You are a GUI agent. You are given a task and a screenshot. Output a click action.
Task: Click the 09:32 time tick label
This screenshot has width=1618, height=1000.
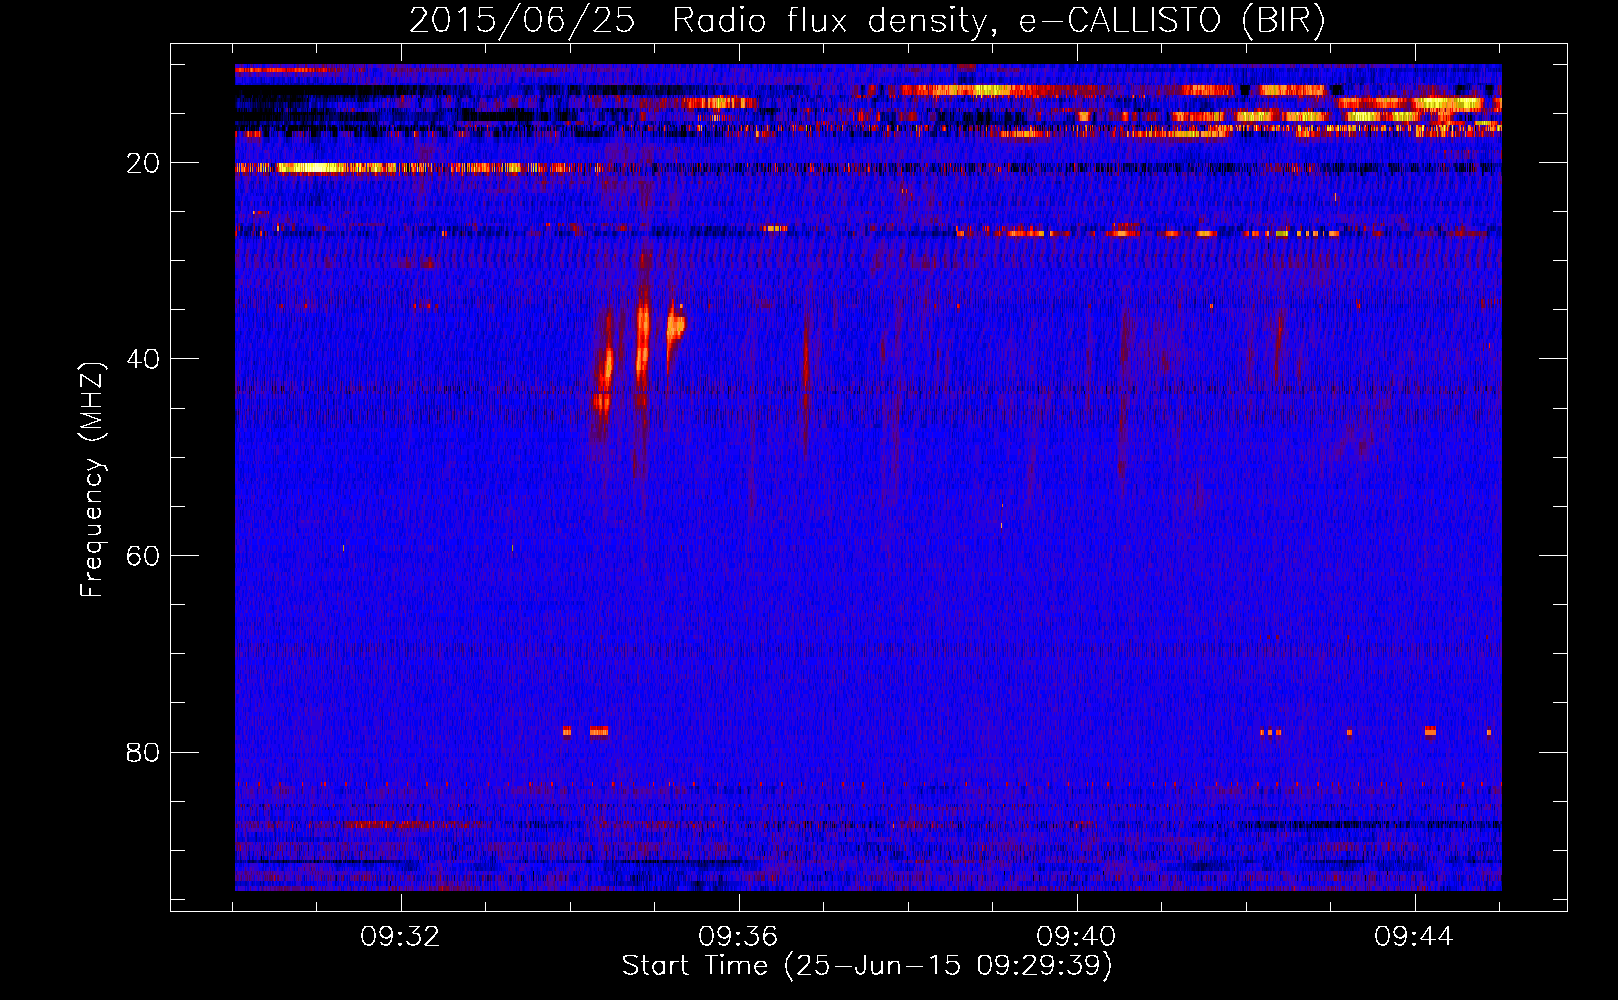click(x=401, y=937)
